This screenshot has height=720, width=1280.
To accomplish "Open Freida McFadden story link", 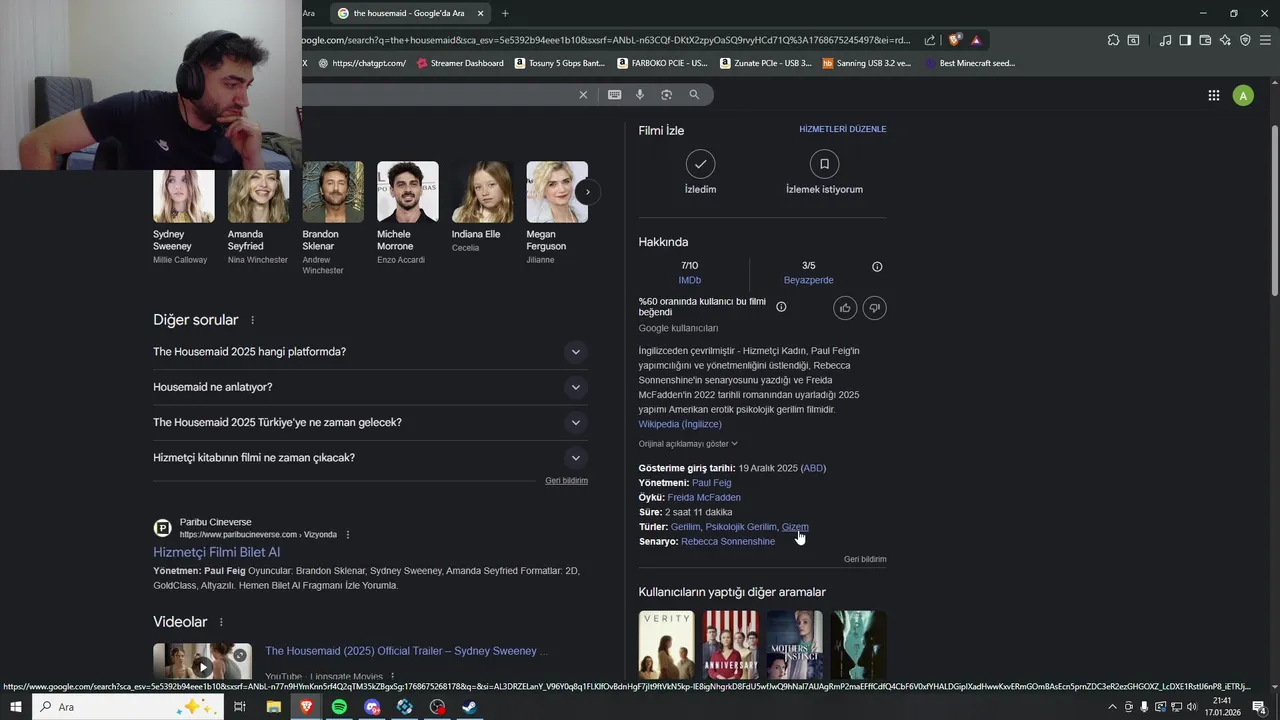I will click(704, 497).
